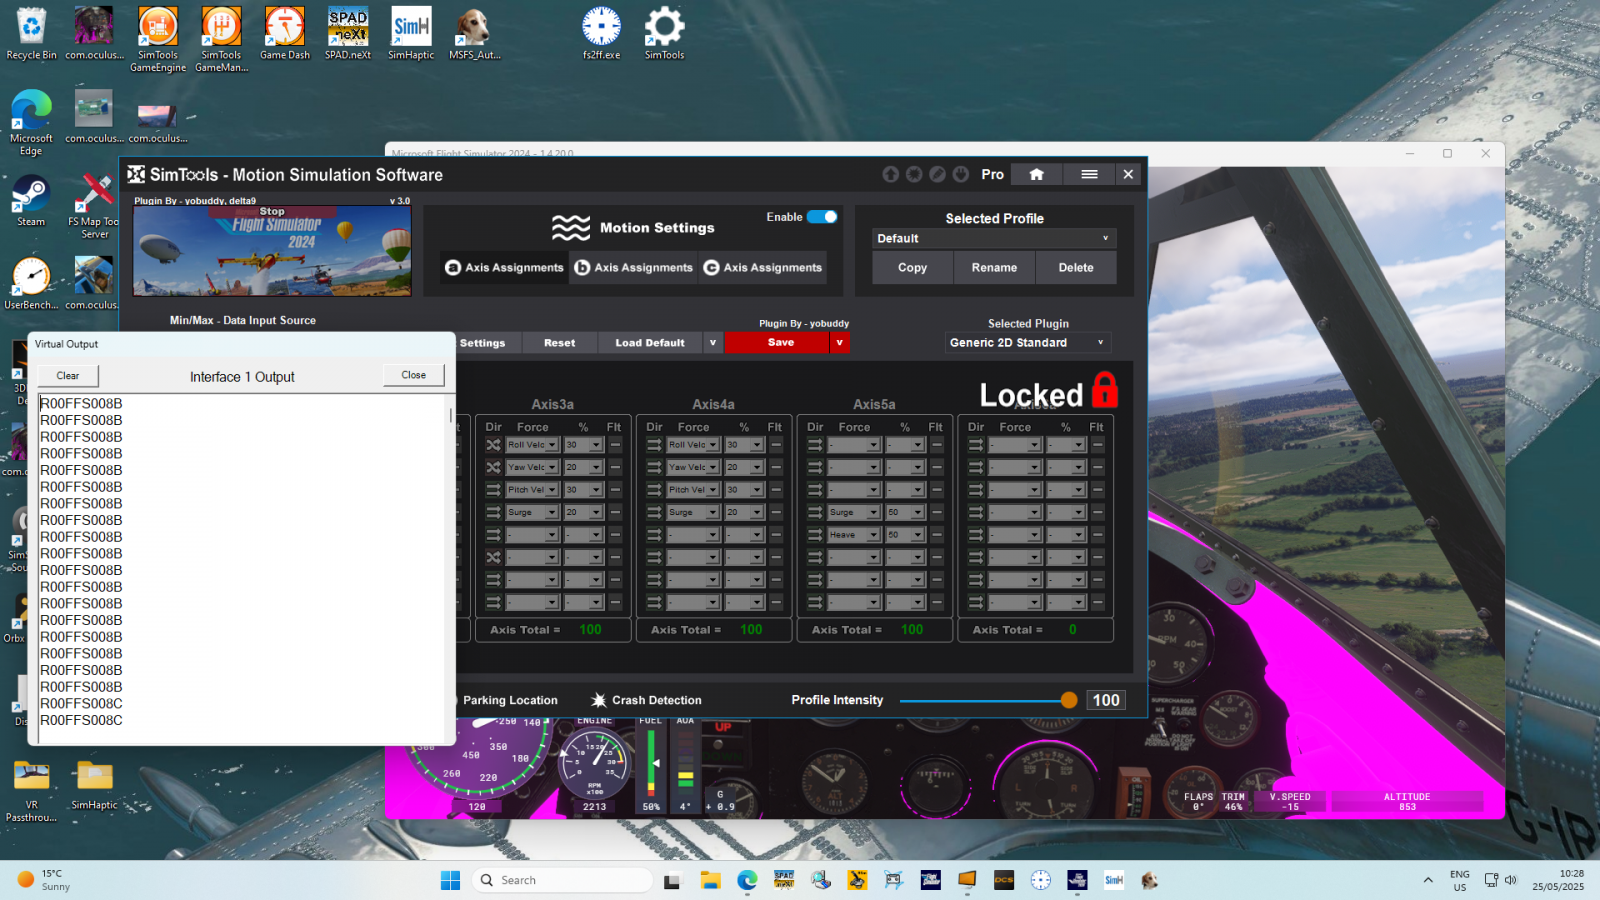Open Axis5a Surge percent dropdown showing 50
The height and width of the screenshot is (900, 1600).
[x=906, y=512]
